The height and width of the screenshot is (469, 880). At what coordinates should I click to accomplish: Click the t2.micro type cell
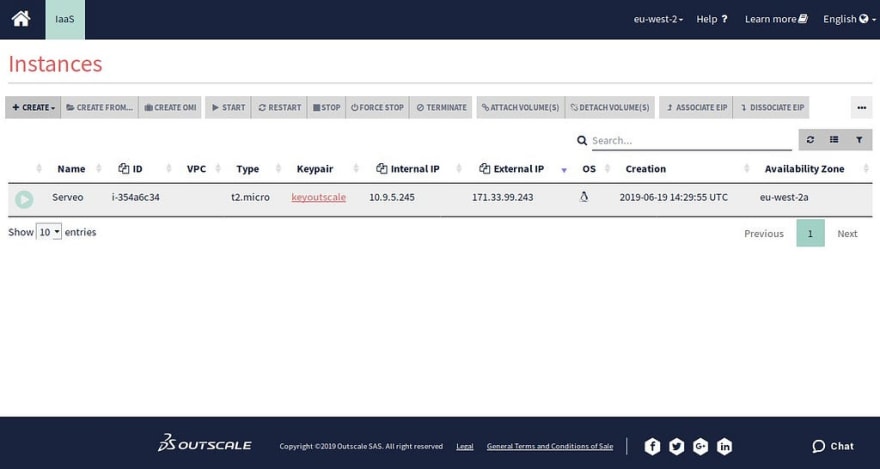tap(250, 197)
